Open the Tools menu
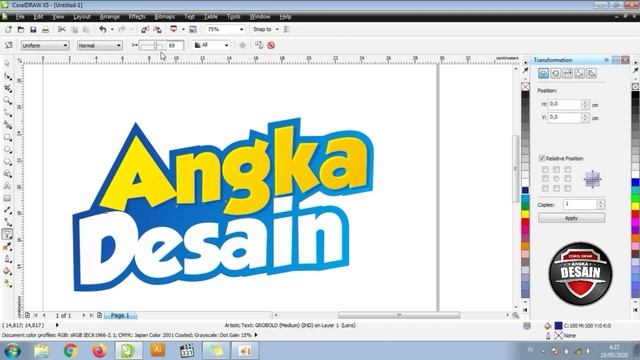Screen dimensions: 640x360 [x=233, y=17]
